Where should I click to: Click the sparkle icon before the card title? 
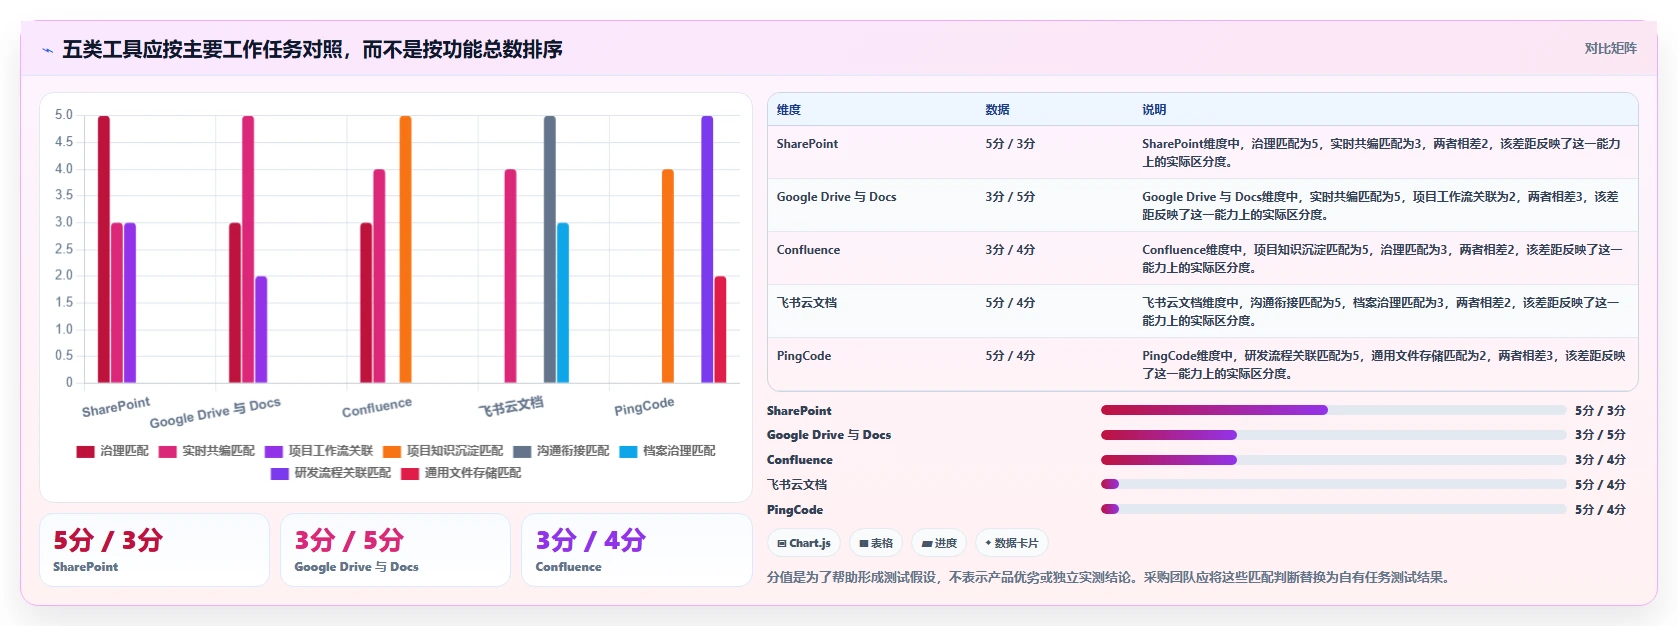click(x=47, y=50)
